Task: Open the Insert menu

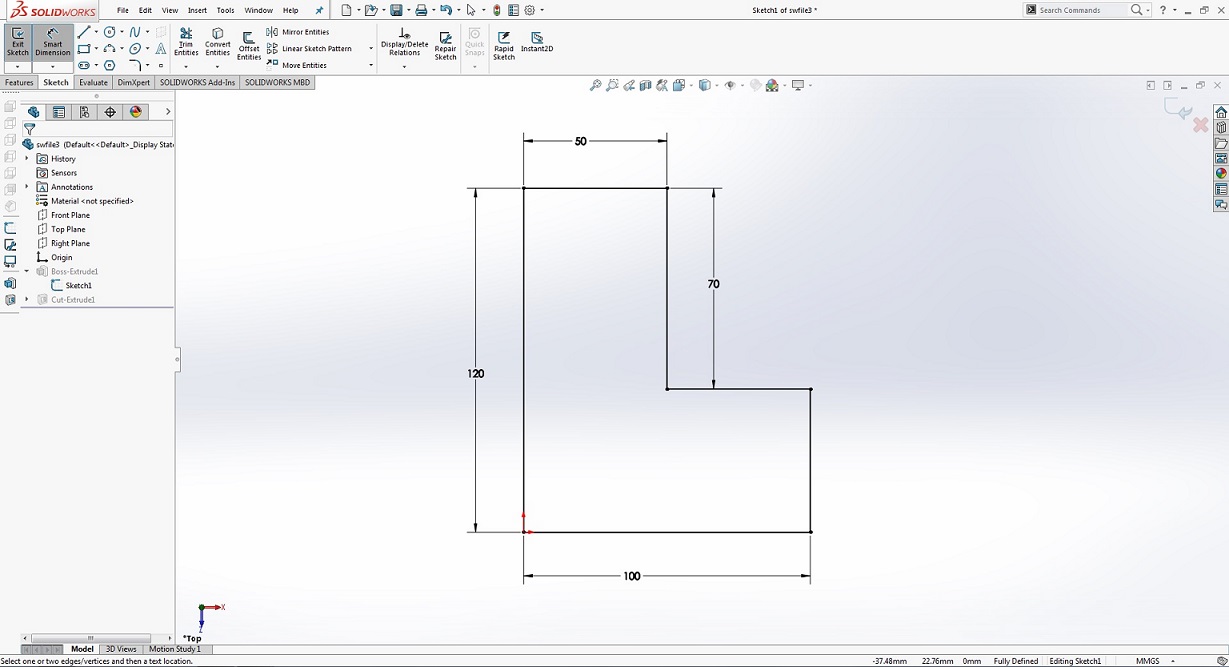Action: (198, 10)
